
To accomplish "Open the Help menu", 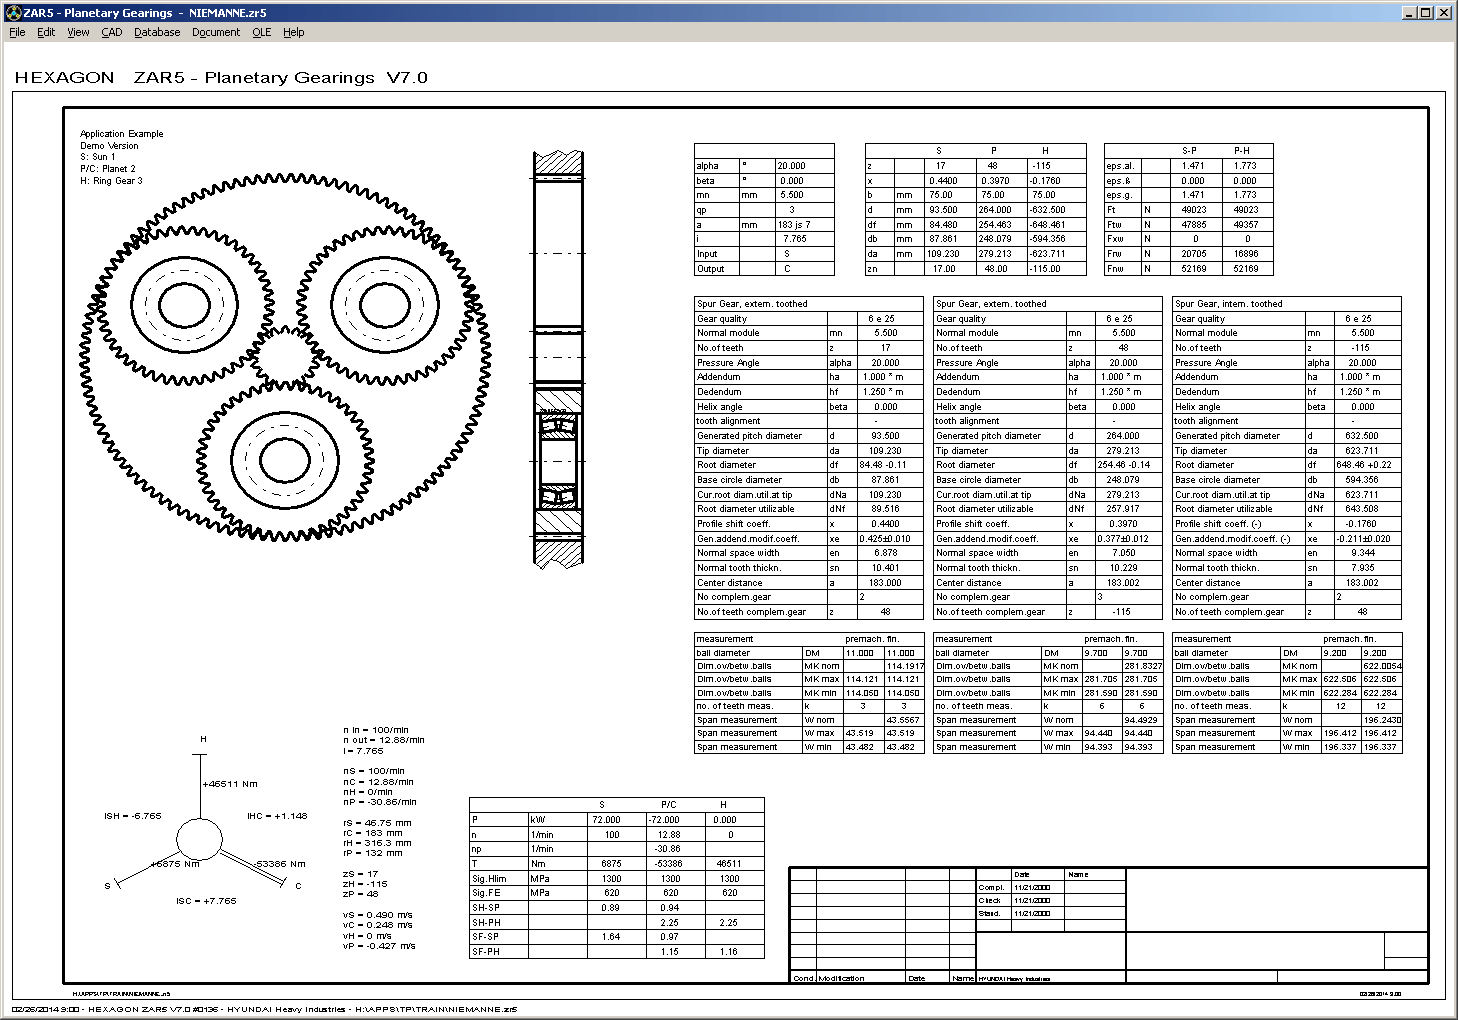I will pos(293,32).
